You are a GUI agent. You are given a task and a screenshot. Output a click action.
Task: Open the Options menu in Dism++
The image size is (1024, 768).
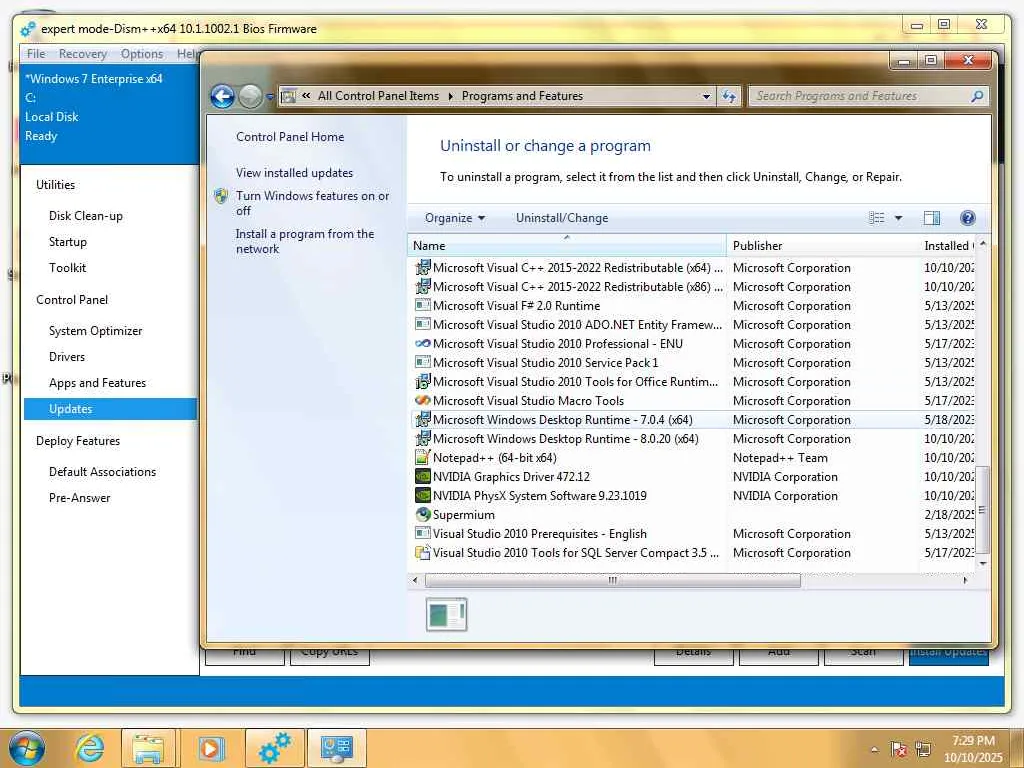click(x=142, y=54)
